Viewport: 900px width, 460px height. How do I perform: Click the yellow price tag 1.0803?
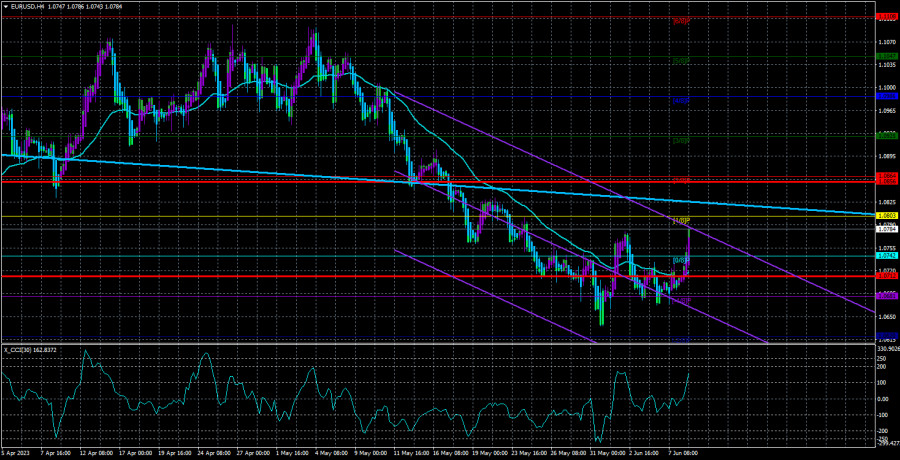pos(887,217)
